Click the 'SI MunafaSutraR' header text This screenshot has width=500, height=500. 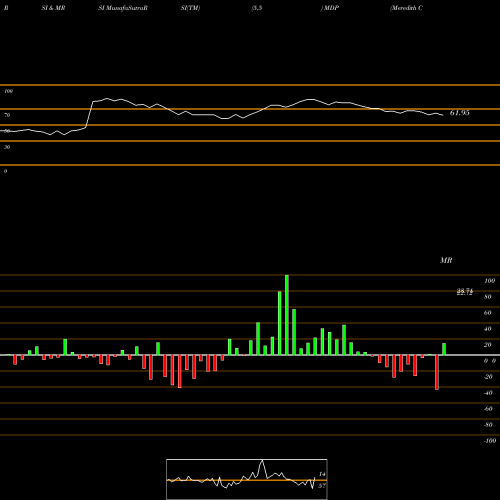point(123,8)
